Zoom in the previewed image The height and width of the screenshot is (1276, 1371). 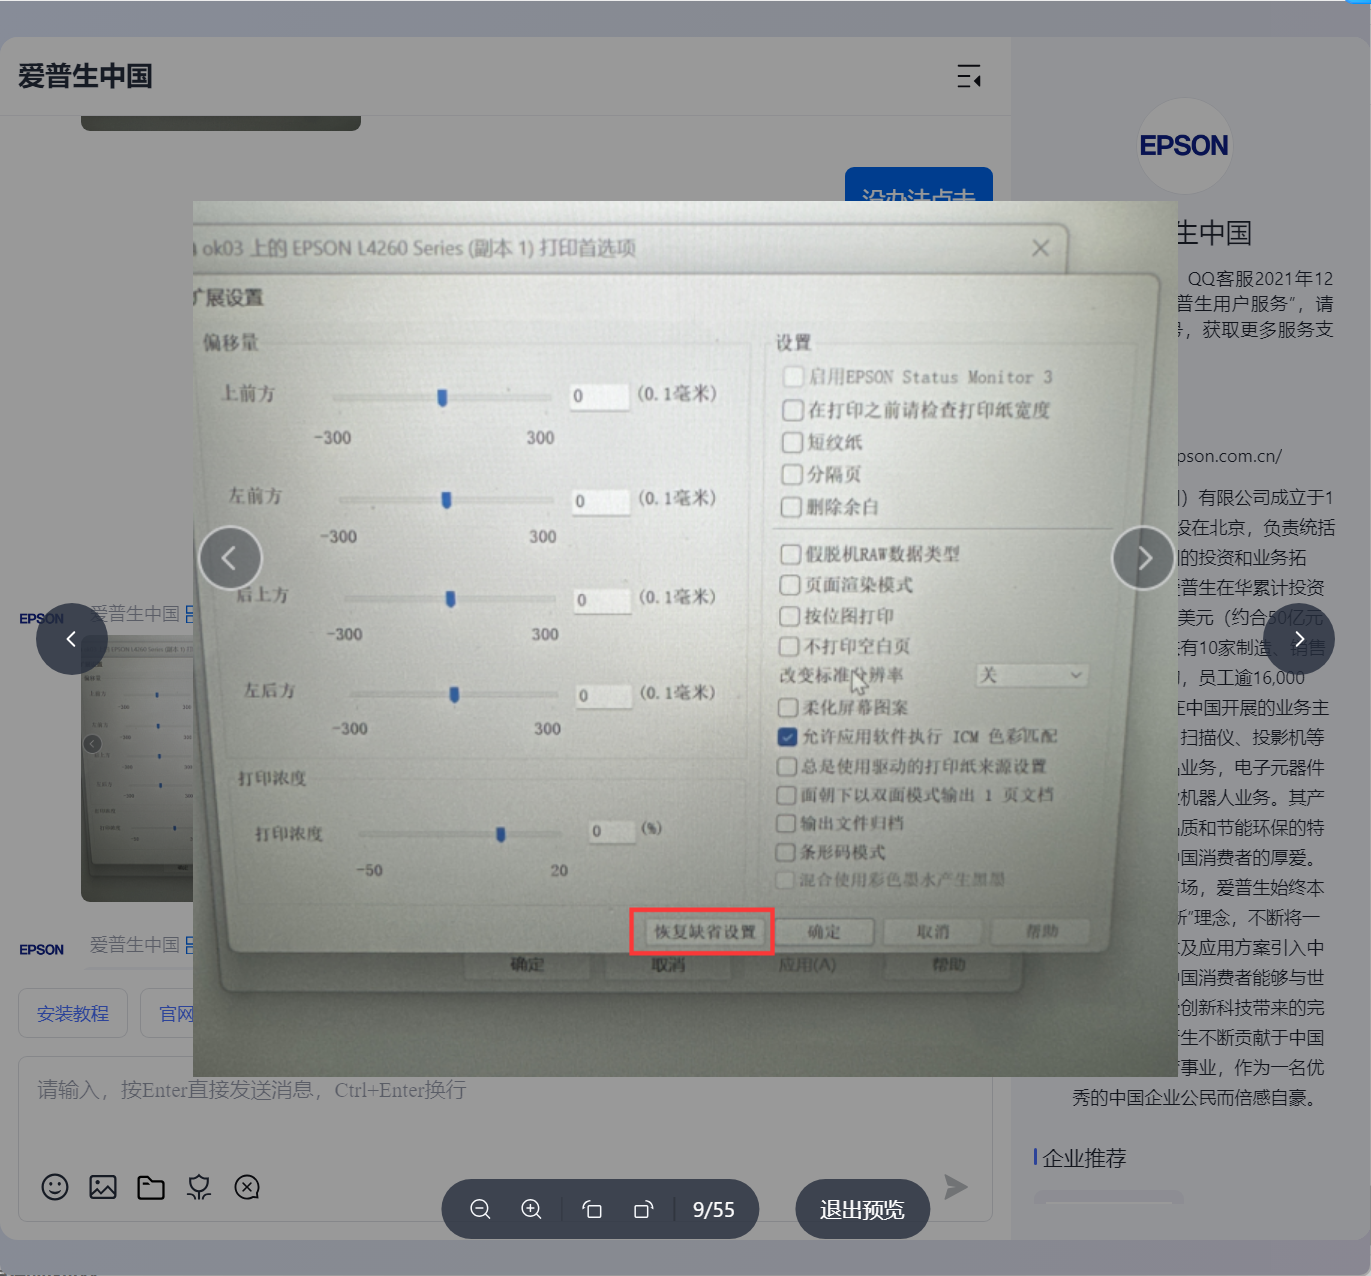532,1209
